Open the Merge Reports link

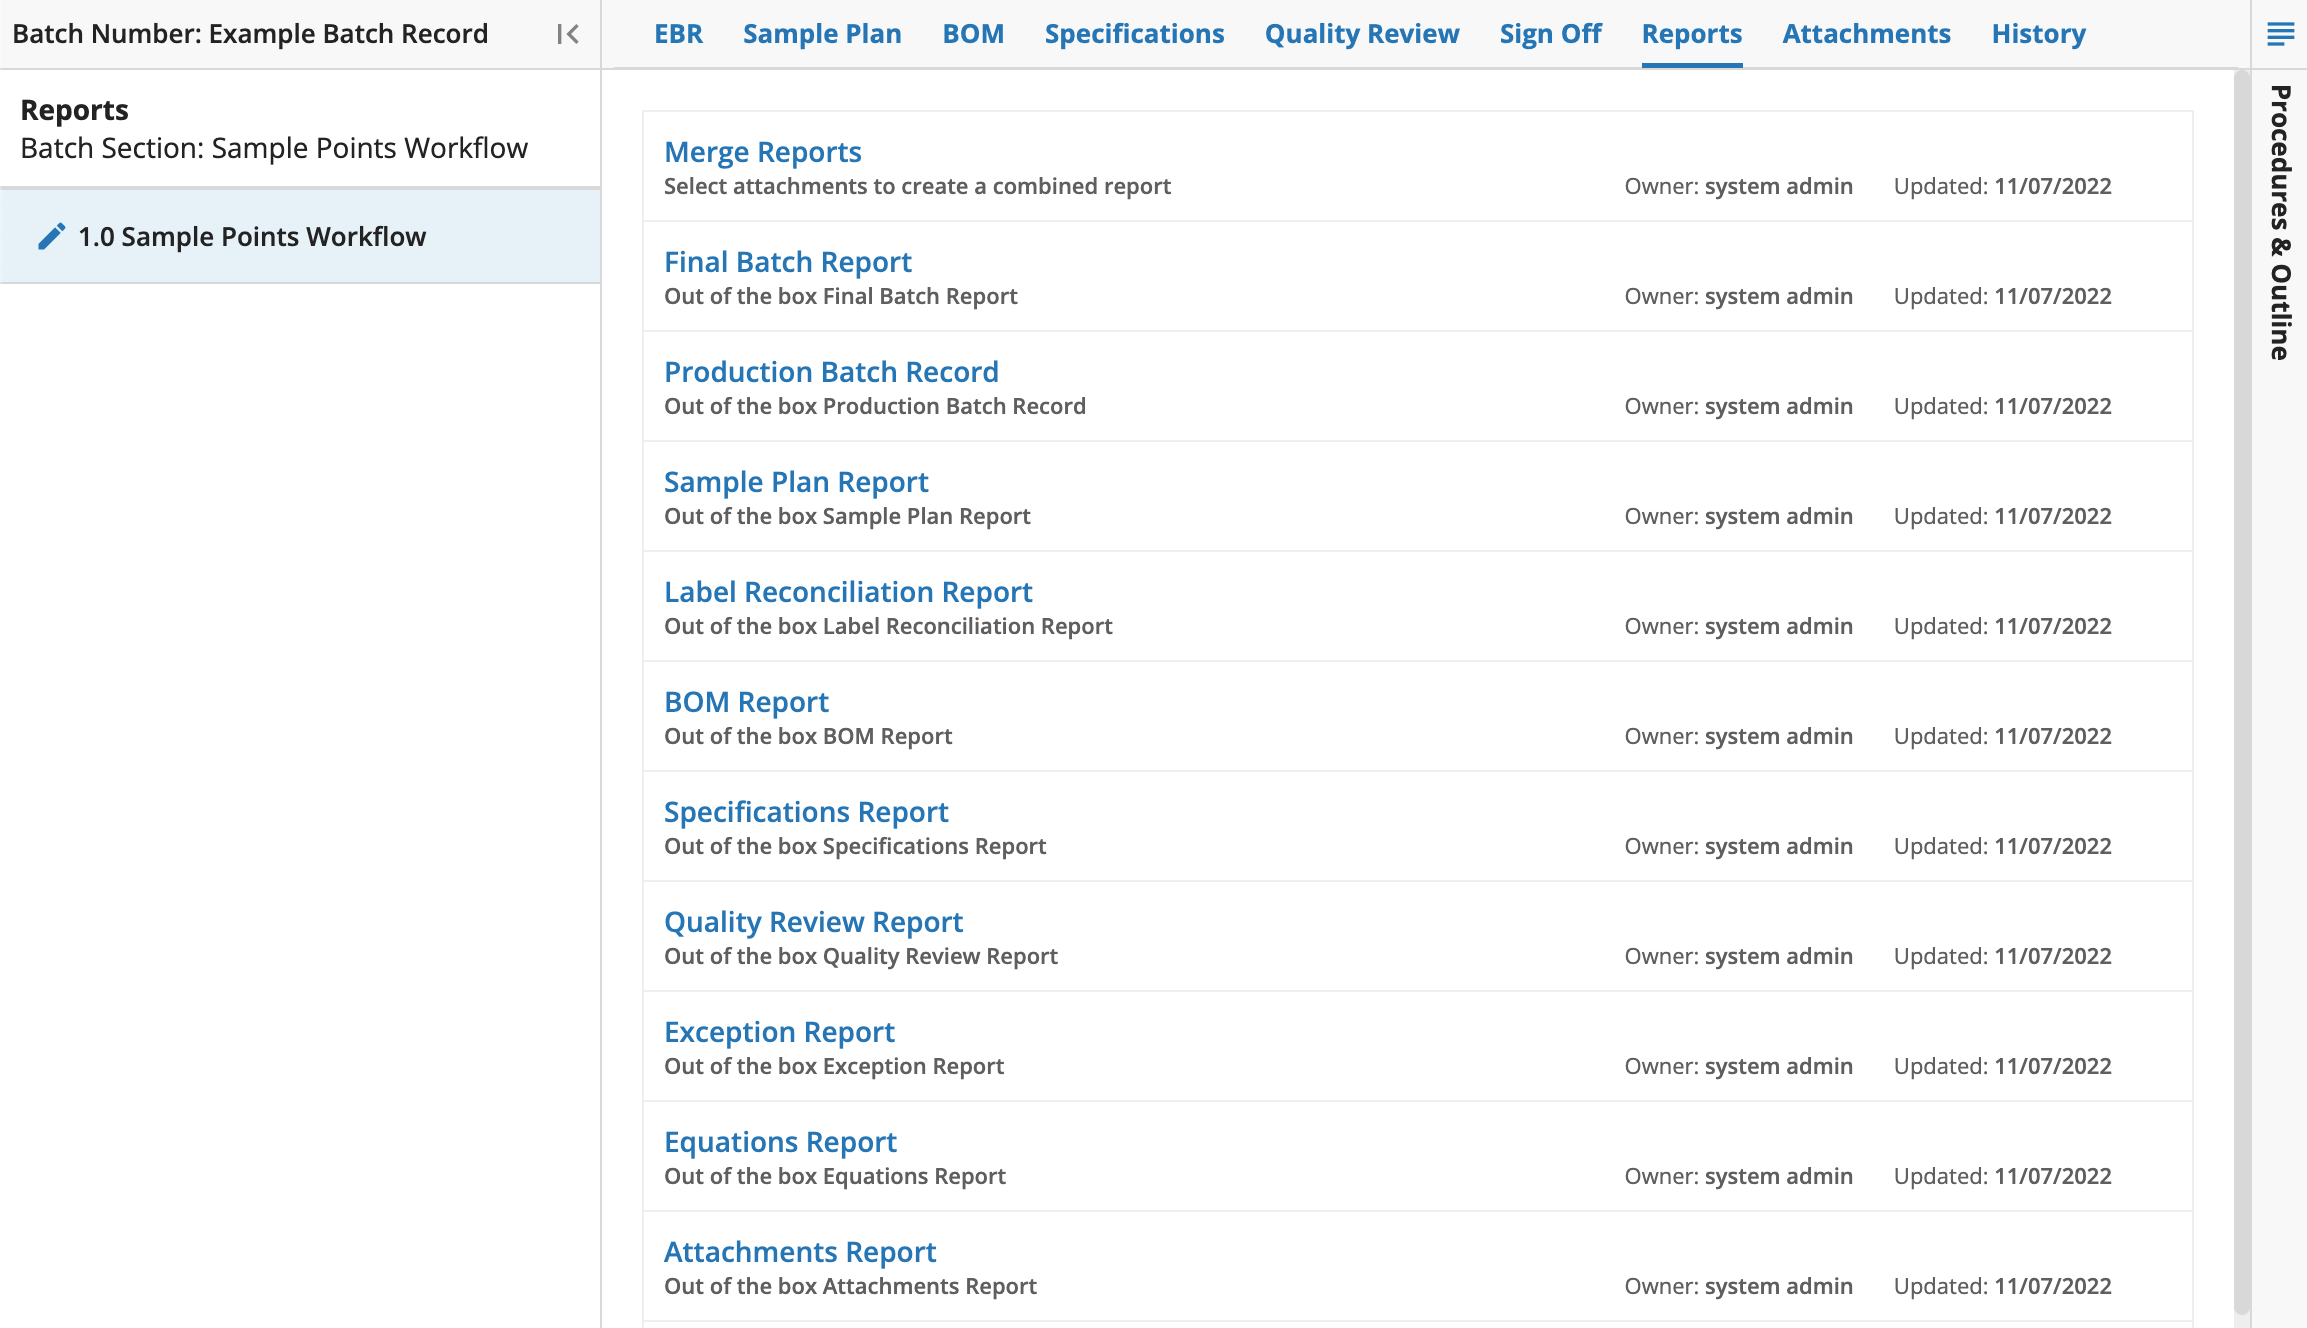click(763, 152)
